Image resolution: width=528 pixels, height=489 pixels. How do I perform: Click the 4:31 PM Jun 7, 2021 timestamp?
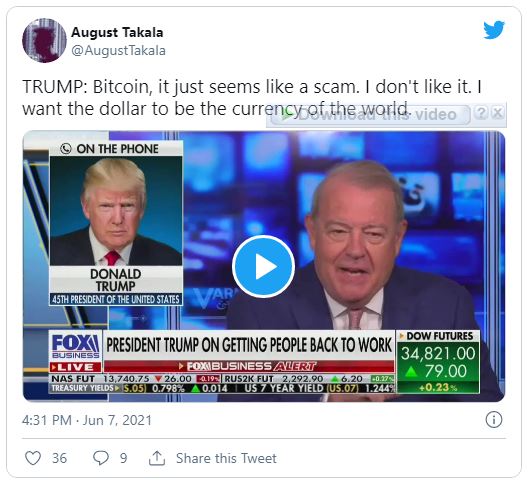87,420
